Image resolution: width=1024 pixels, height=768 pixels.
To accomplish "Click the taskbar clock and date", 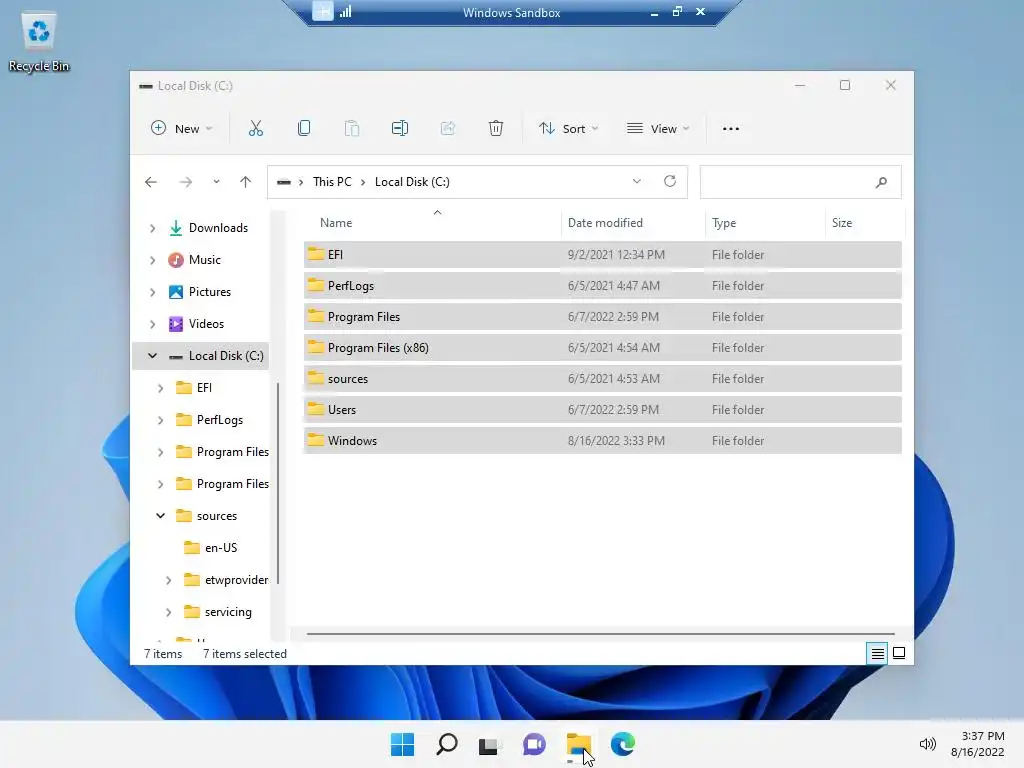I will (x=978, y=744).
